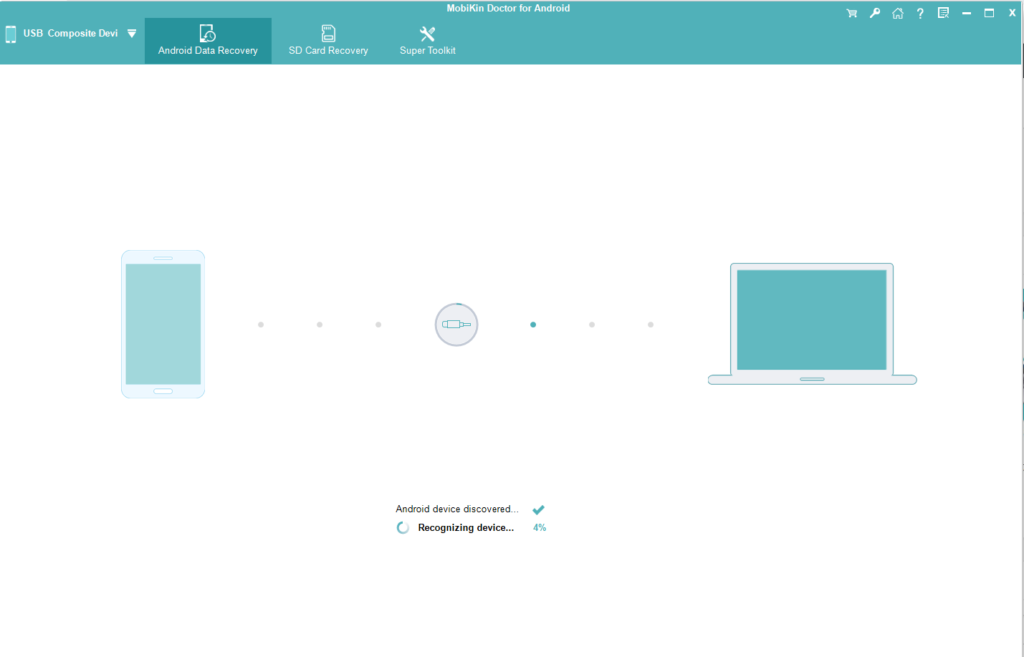Click the Android device discovered checkmark

point(538,509)
